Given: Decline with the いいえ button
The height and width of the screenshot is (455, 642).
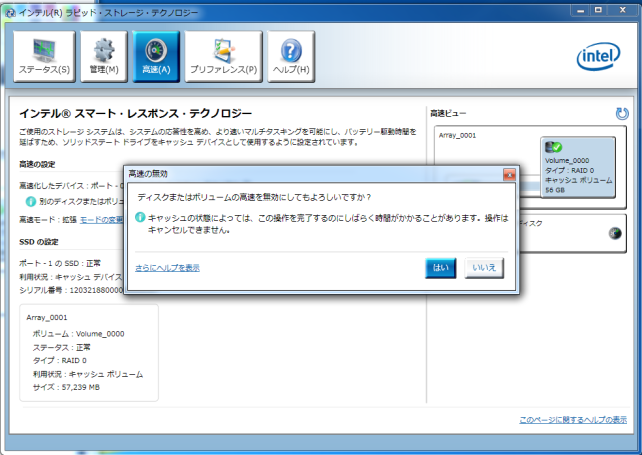Looking at the screenshot, I should coord(484,268).
